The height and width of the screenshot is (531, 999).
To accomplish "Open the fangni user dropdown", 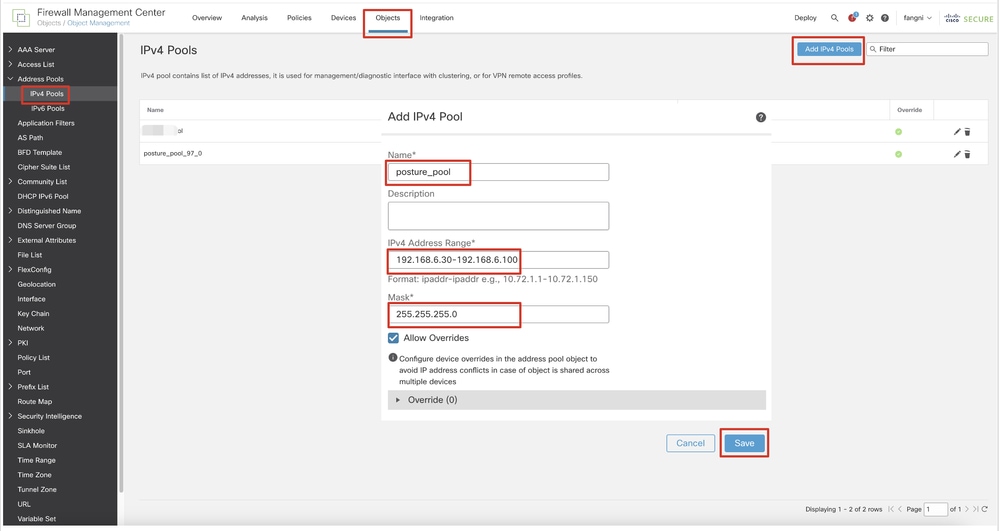I will coord(917,18).
